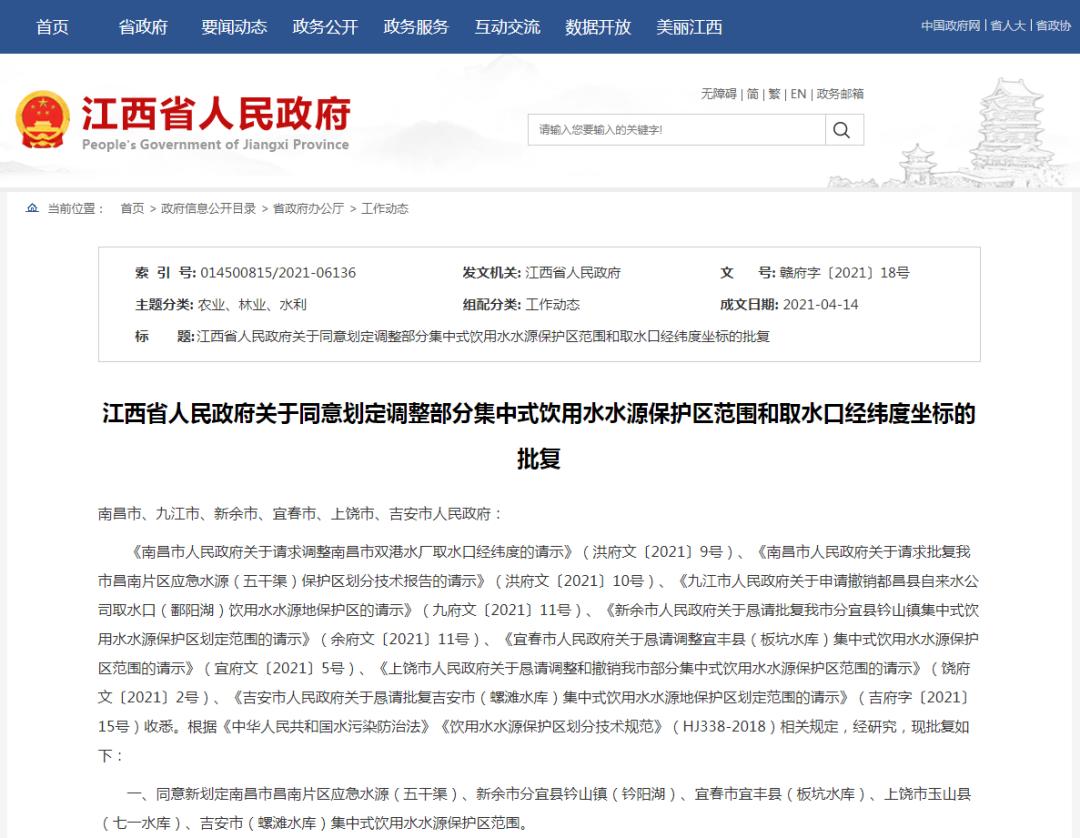This screenshot has width=1080, height=838.
Task: Click the national emblem logo
Action: [43, 119]
